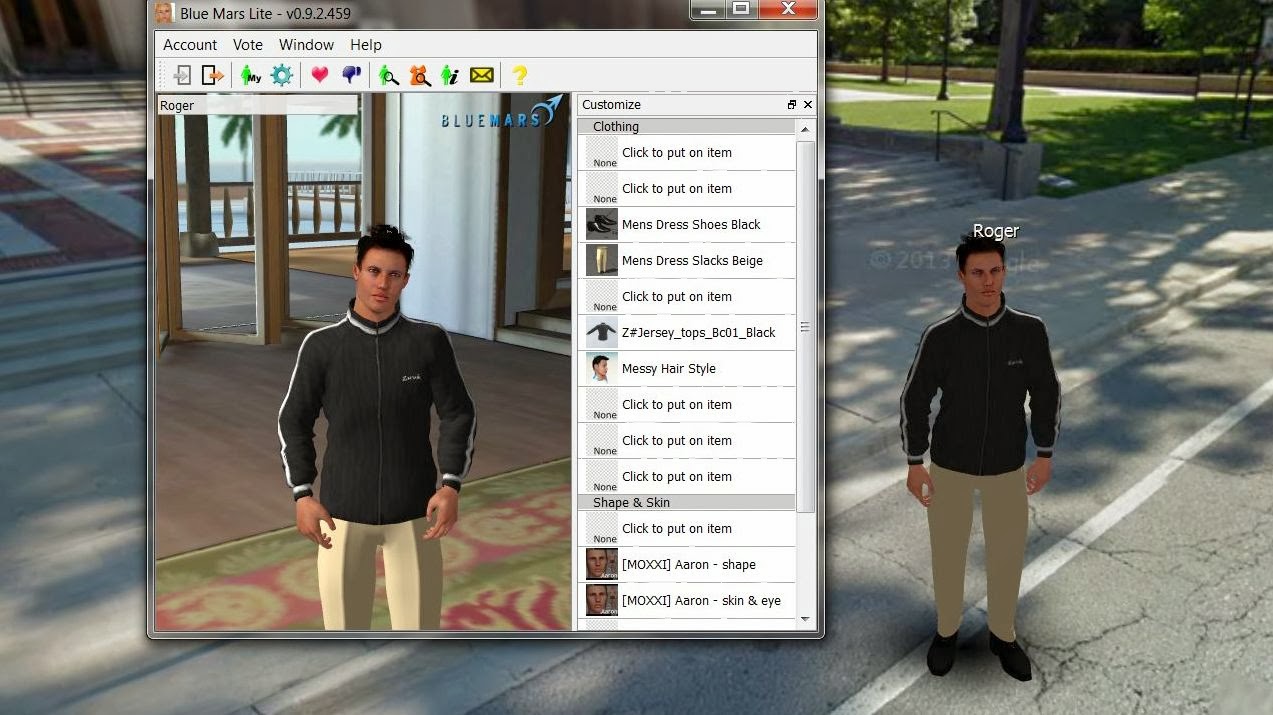
Task: Open the Vote menu
Action: tap(248, 45)
